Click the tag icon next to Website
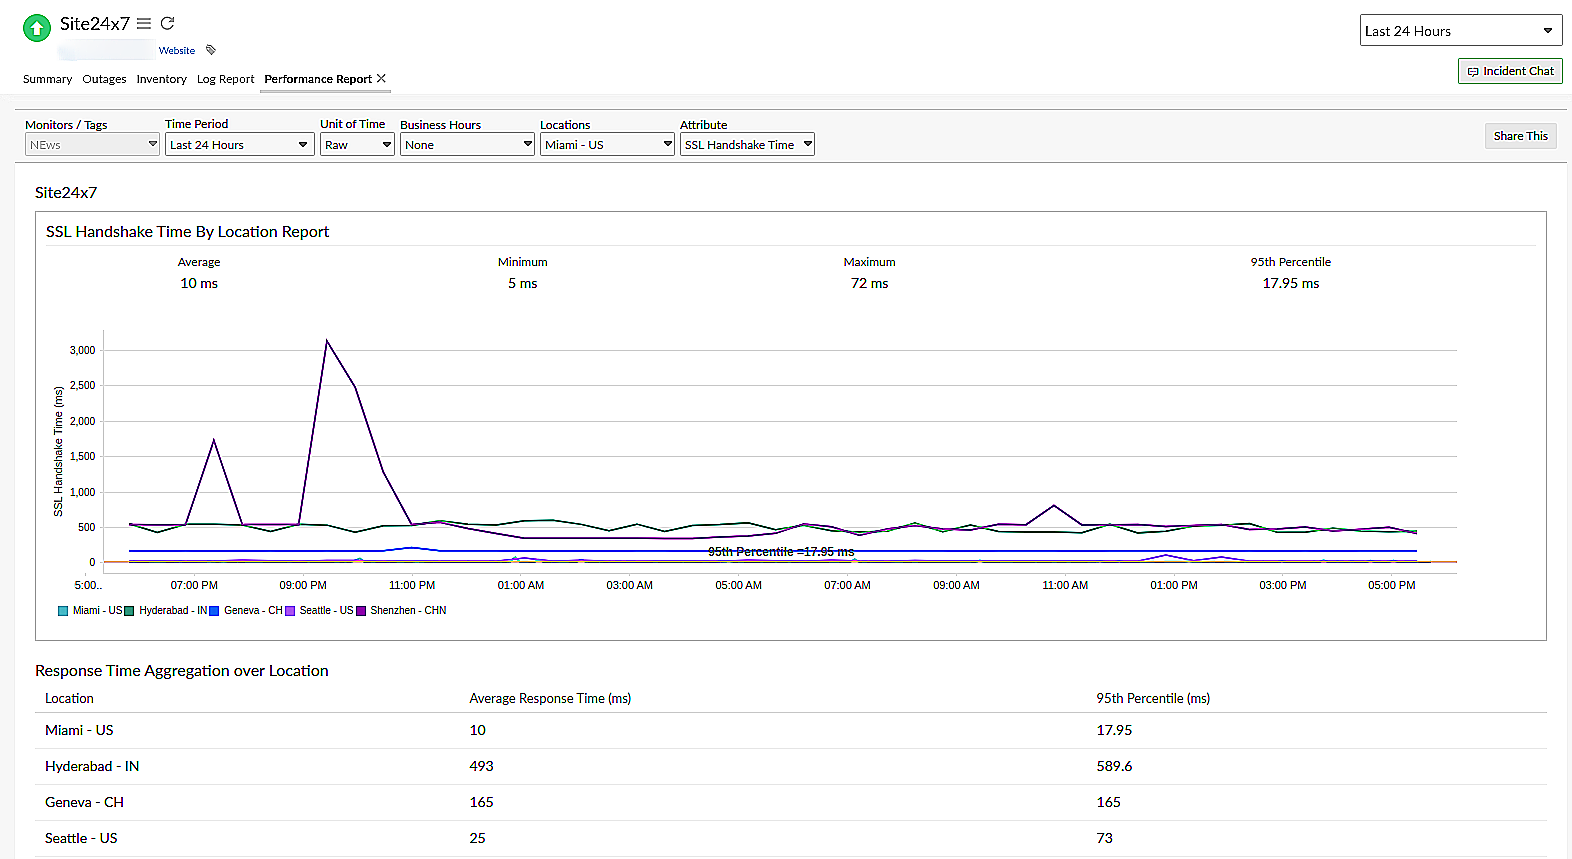The width and height of the screenshot is (1572, 859). click(x=211, y=50)
